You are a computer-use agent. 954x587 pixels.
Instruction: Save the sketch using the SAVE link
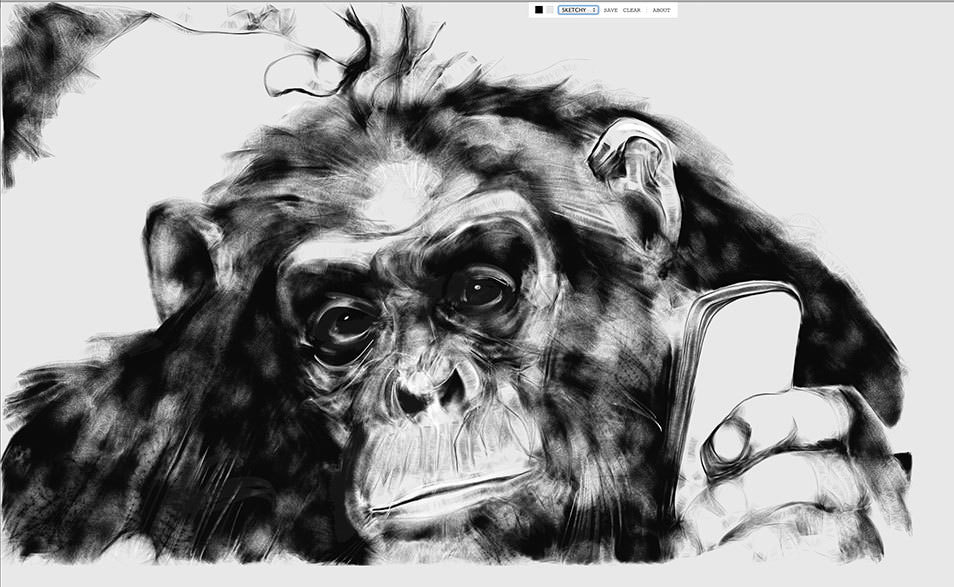[x=611, y=10]
